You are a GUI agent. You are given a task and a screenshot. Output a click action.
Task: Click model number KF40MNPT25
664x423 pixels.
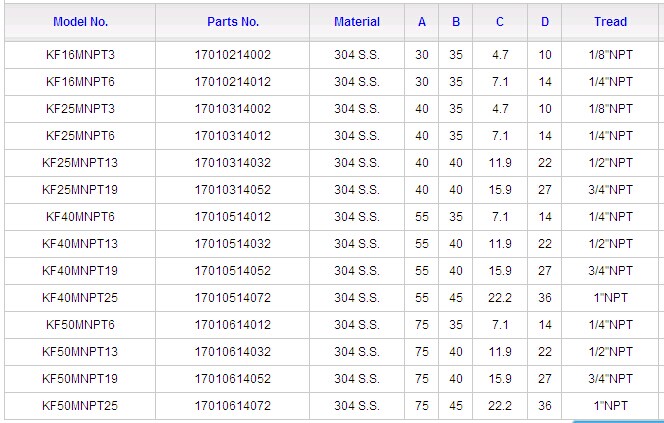click(x=80, y=298)
